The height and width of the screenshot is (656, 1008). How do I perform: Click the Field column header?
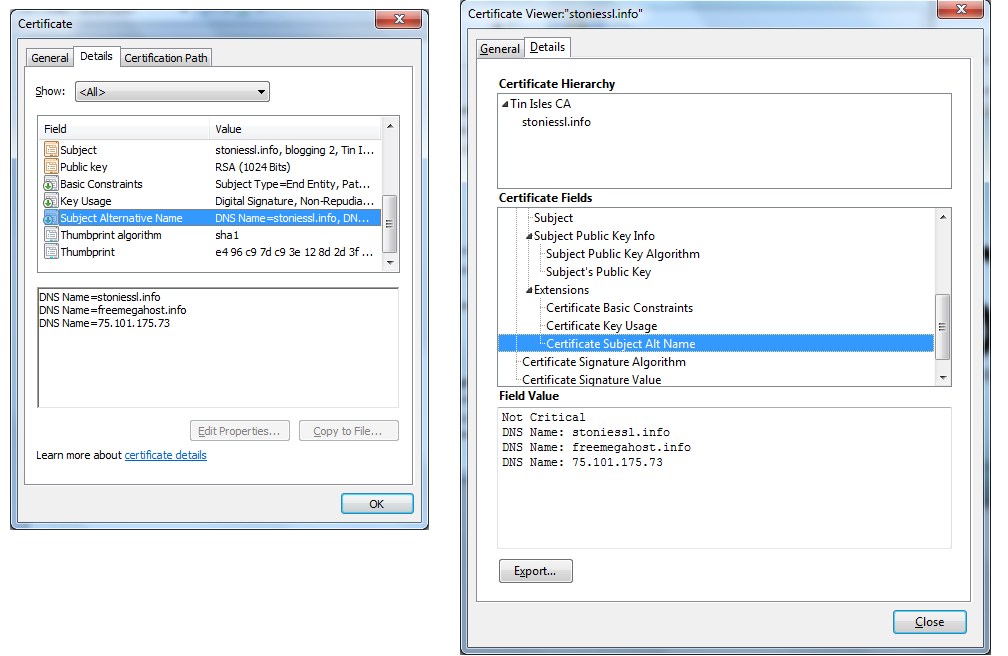click(x=124, y=129)
